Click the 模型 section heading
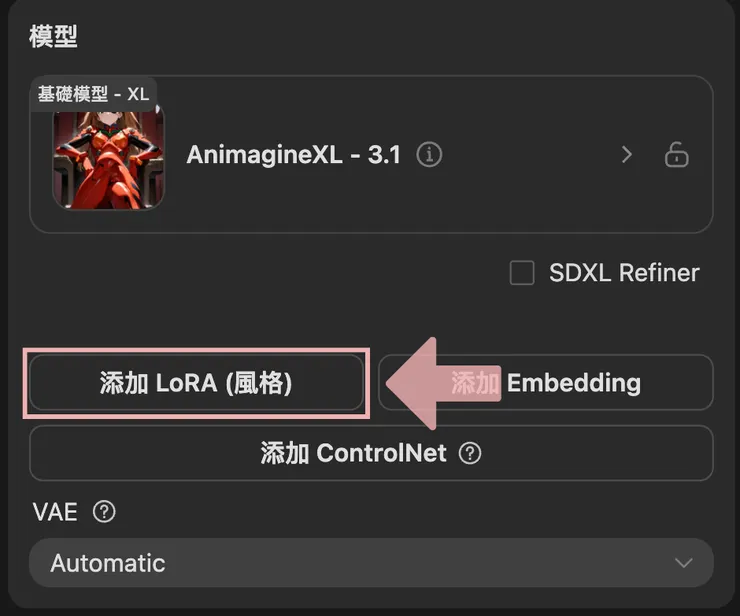 [x=55, y=37]
